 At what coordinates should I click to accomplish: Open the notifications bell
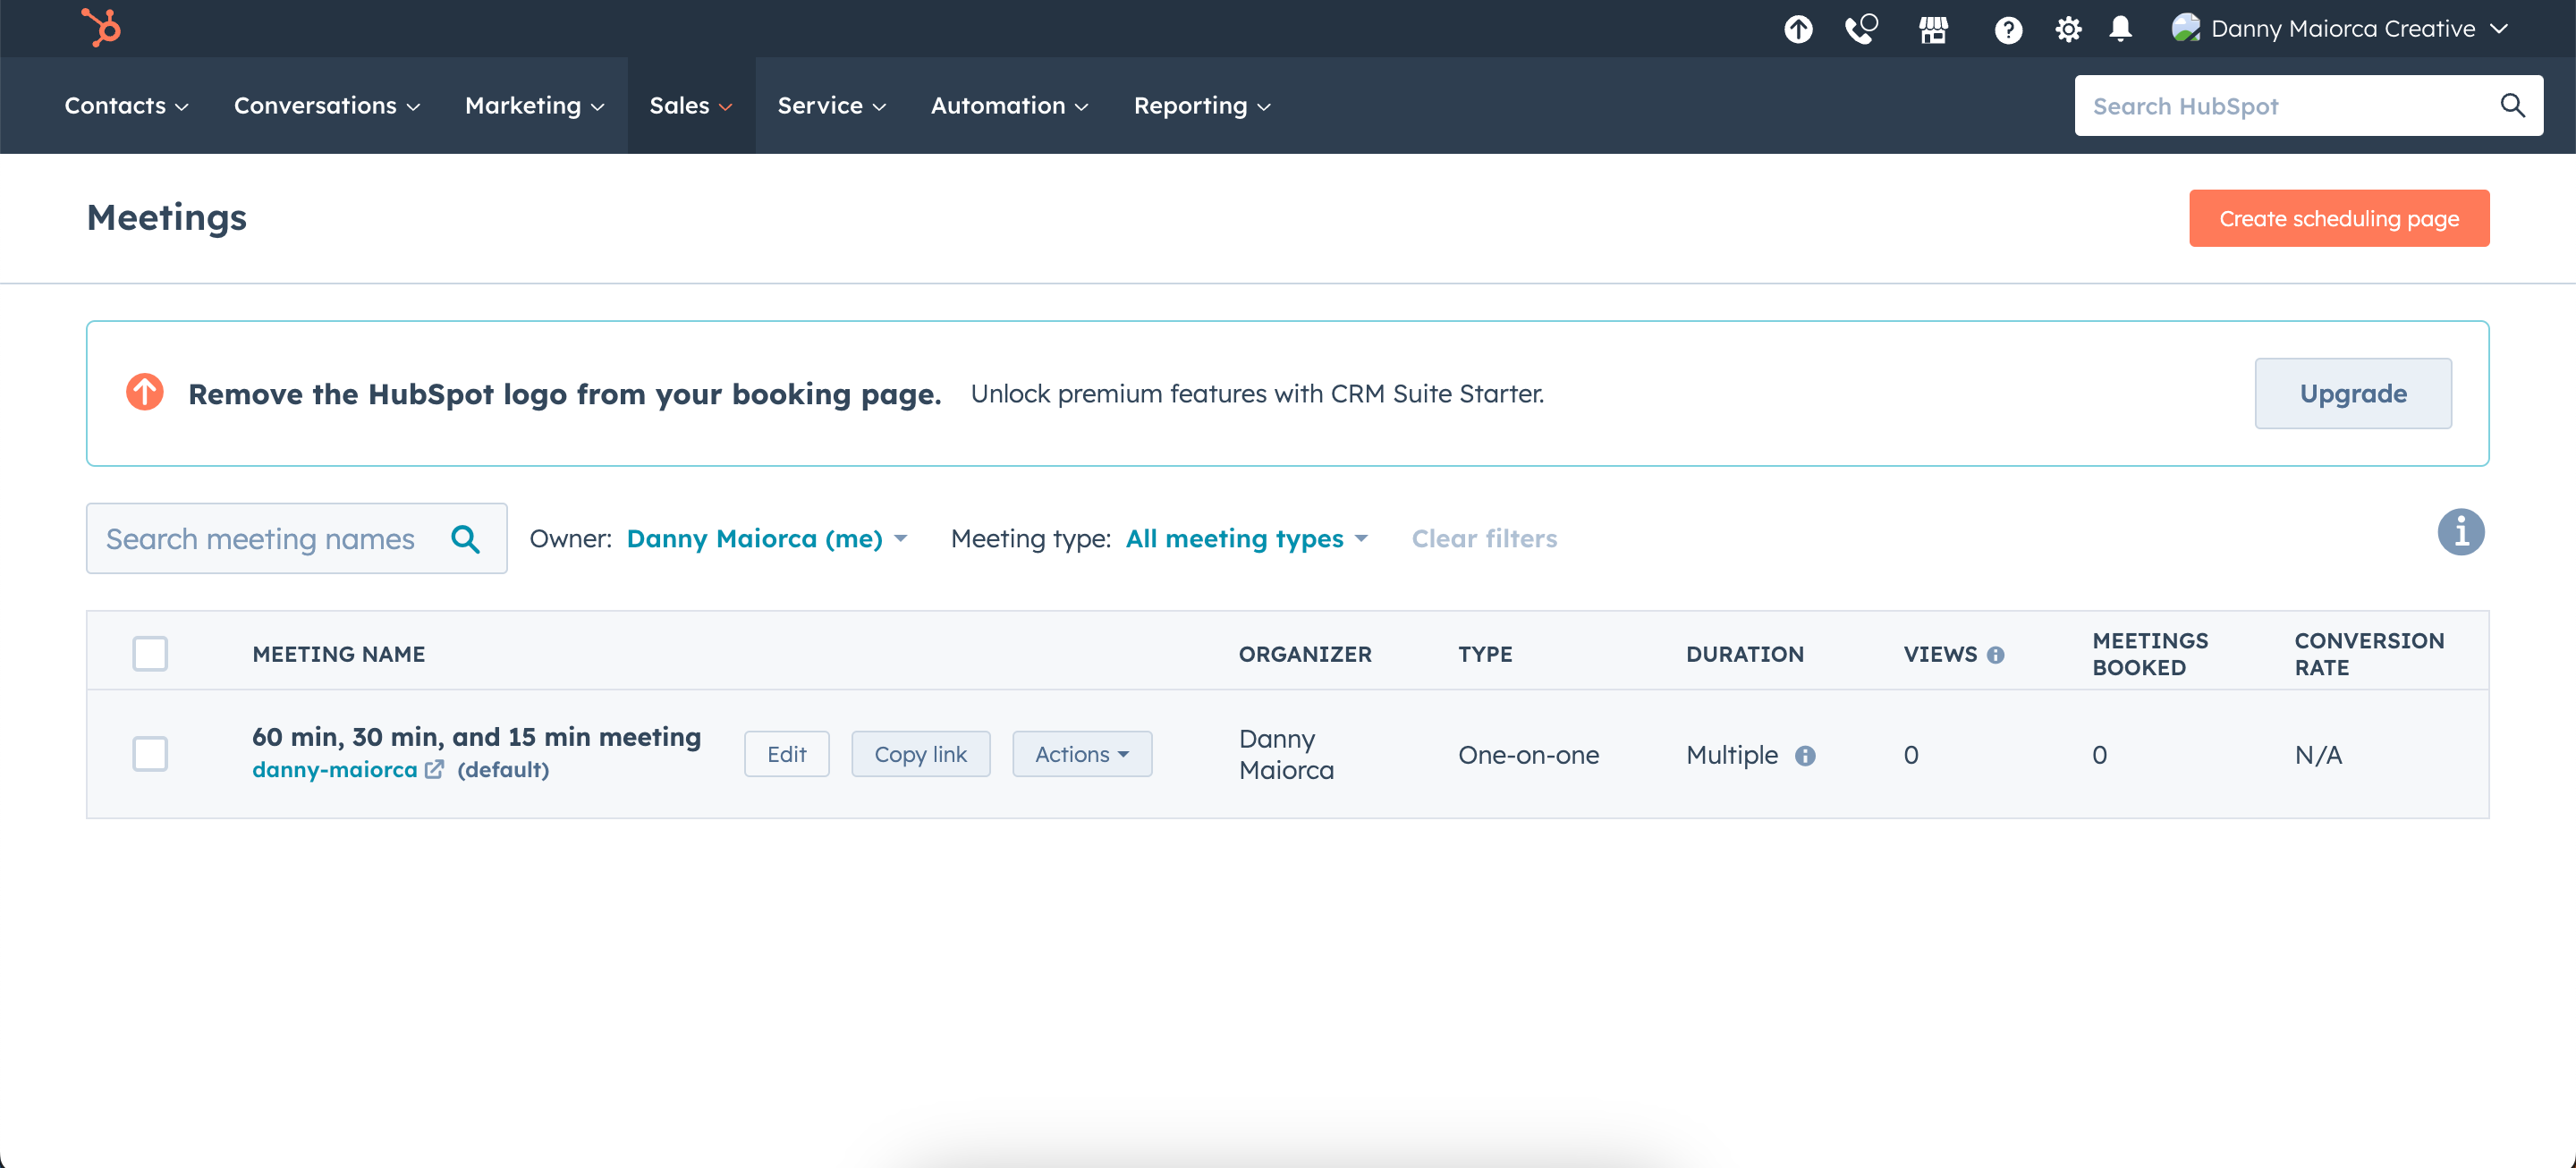pos(2121,29)
